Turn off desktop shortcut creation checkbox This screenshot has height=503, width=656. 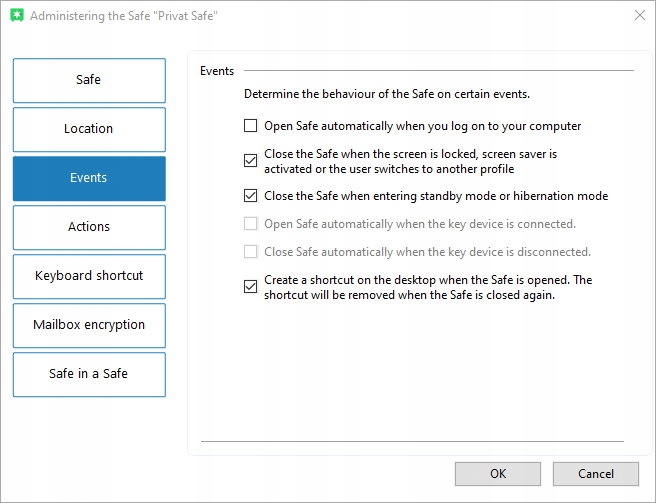click(251, 287)
